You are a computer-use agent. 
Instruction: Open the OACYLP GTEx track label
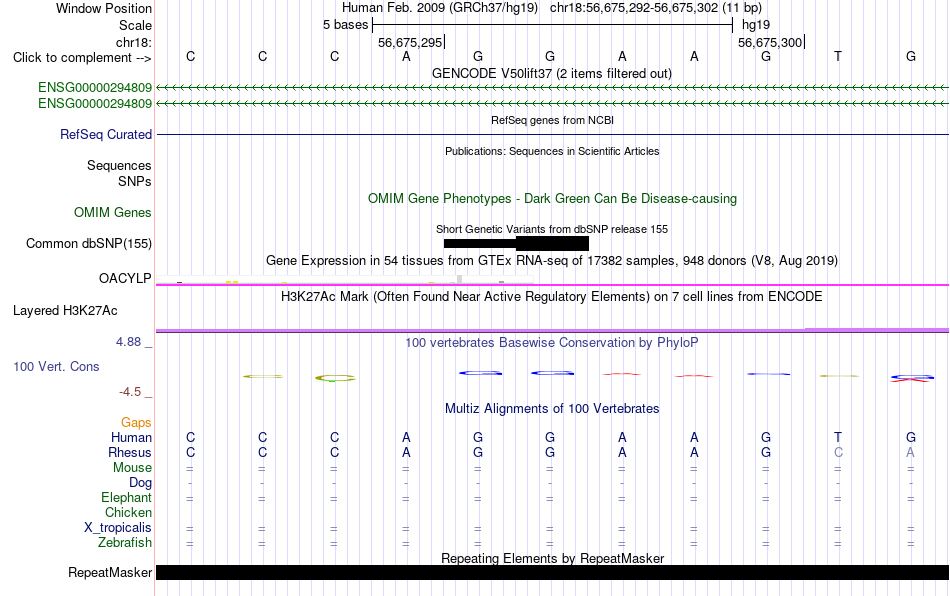pos(125,278)
